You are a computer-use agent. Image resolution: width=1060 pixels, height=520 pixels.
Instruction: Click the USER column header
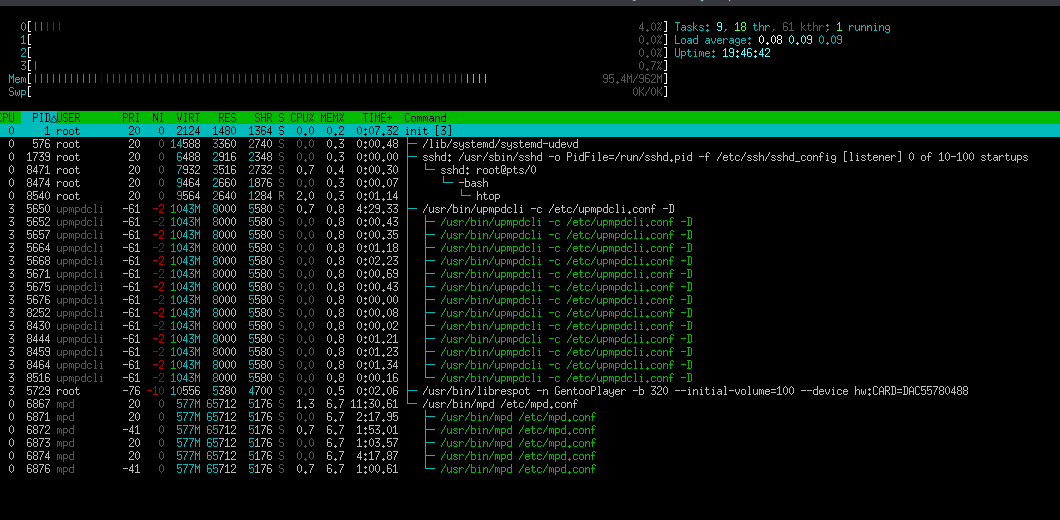click(x=70, y=118)
